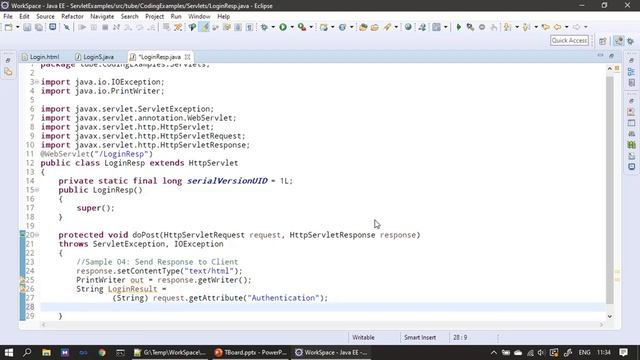Open the Debug configurations dropdown arrow
Screen dimensions: 640x360
click(x=273, y=27)
